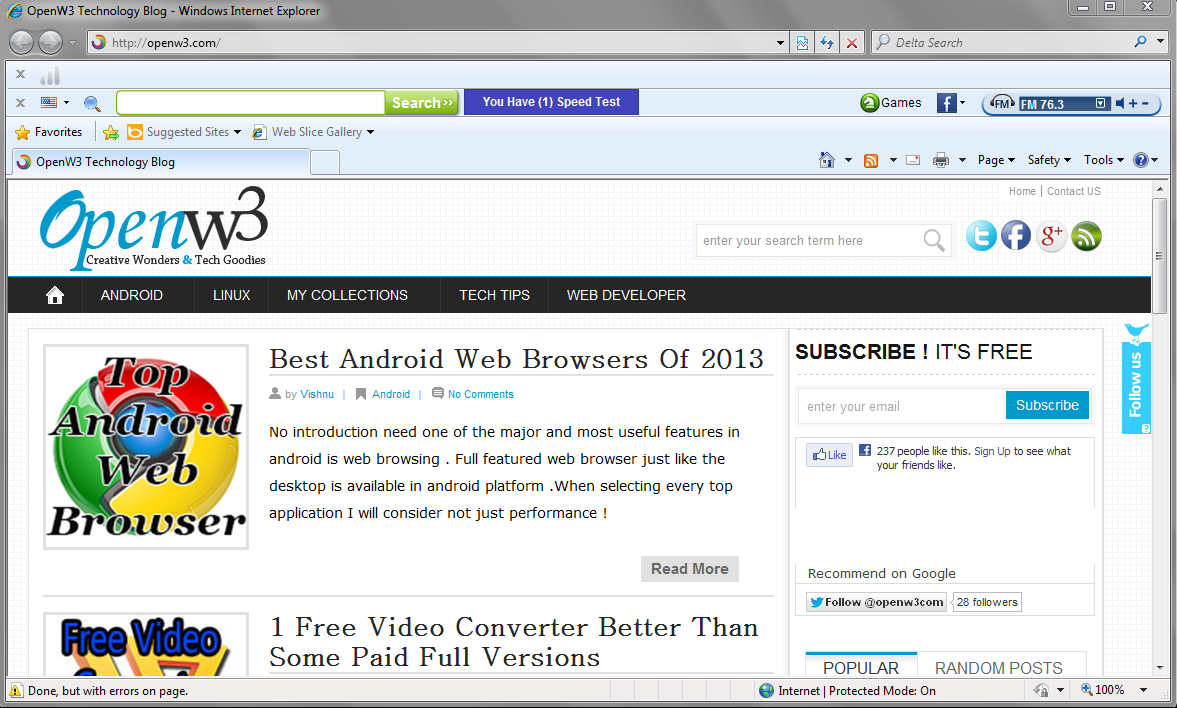
Task: Click the RSS feeds toolbar icon
Action: point(871,160)
